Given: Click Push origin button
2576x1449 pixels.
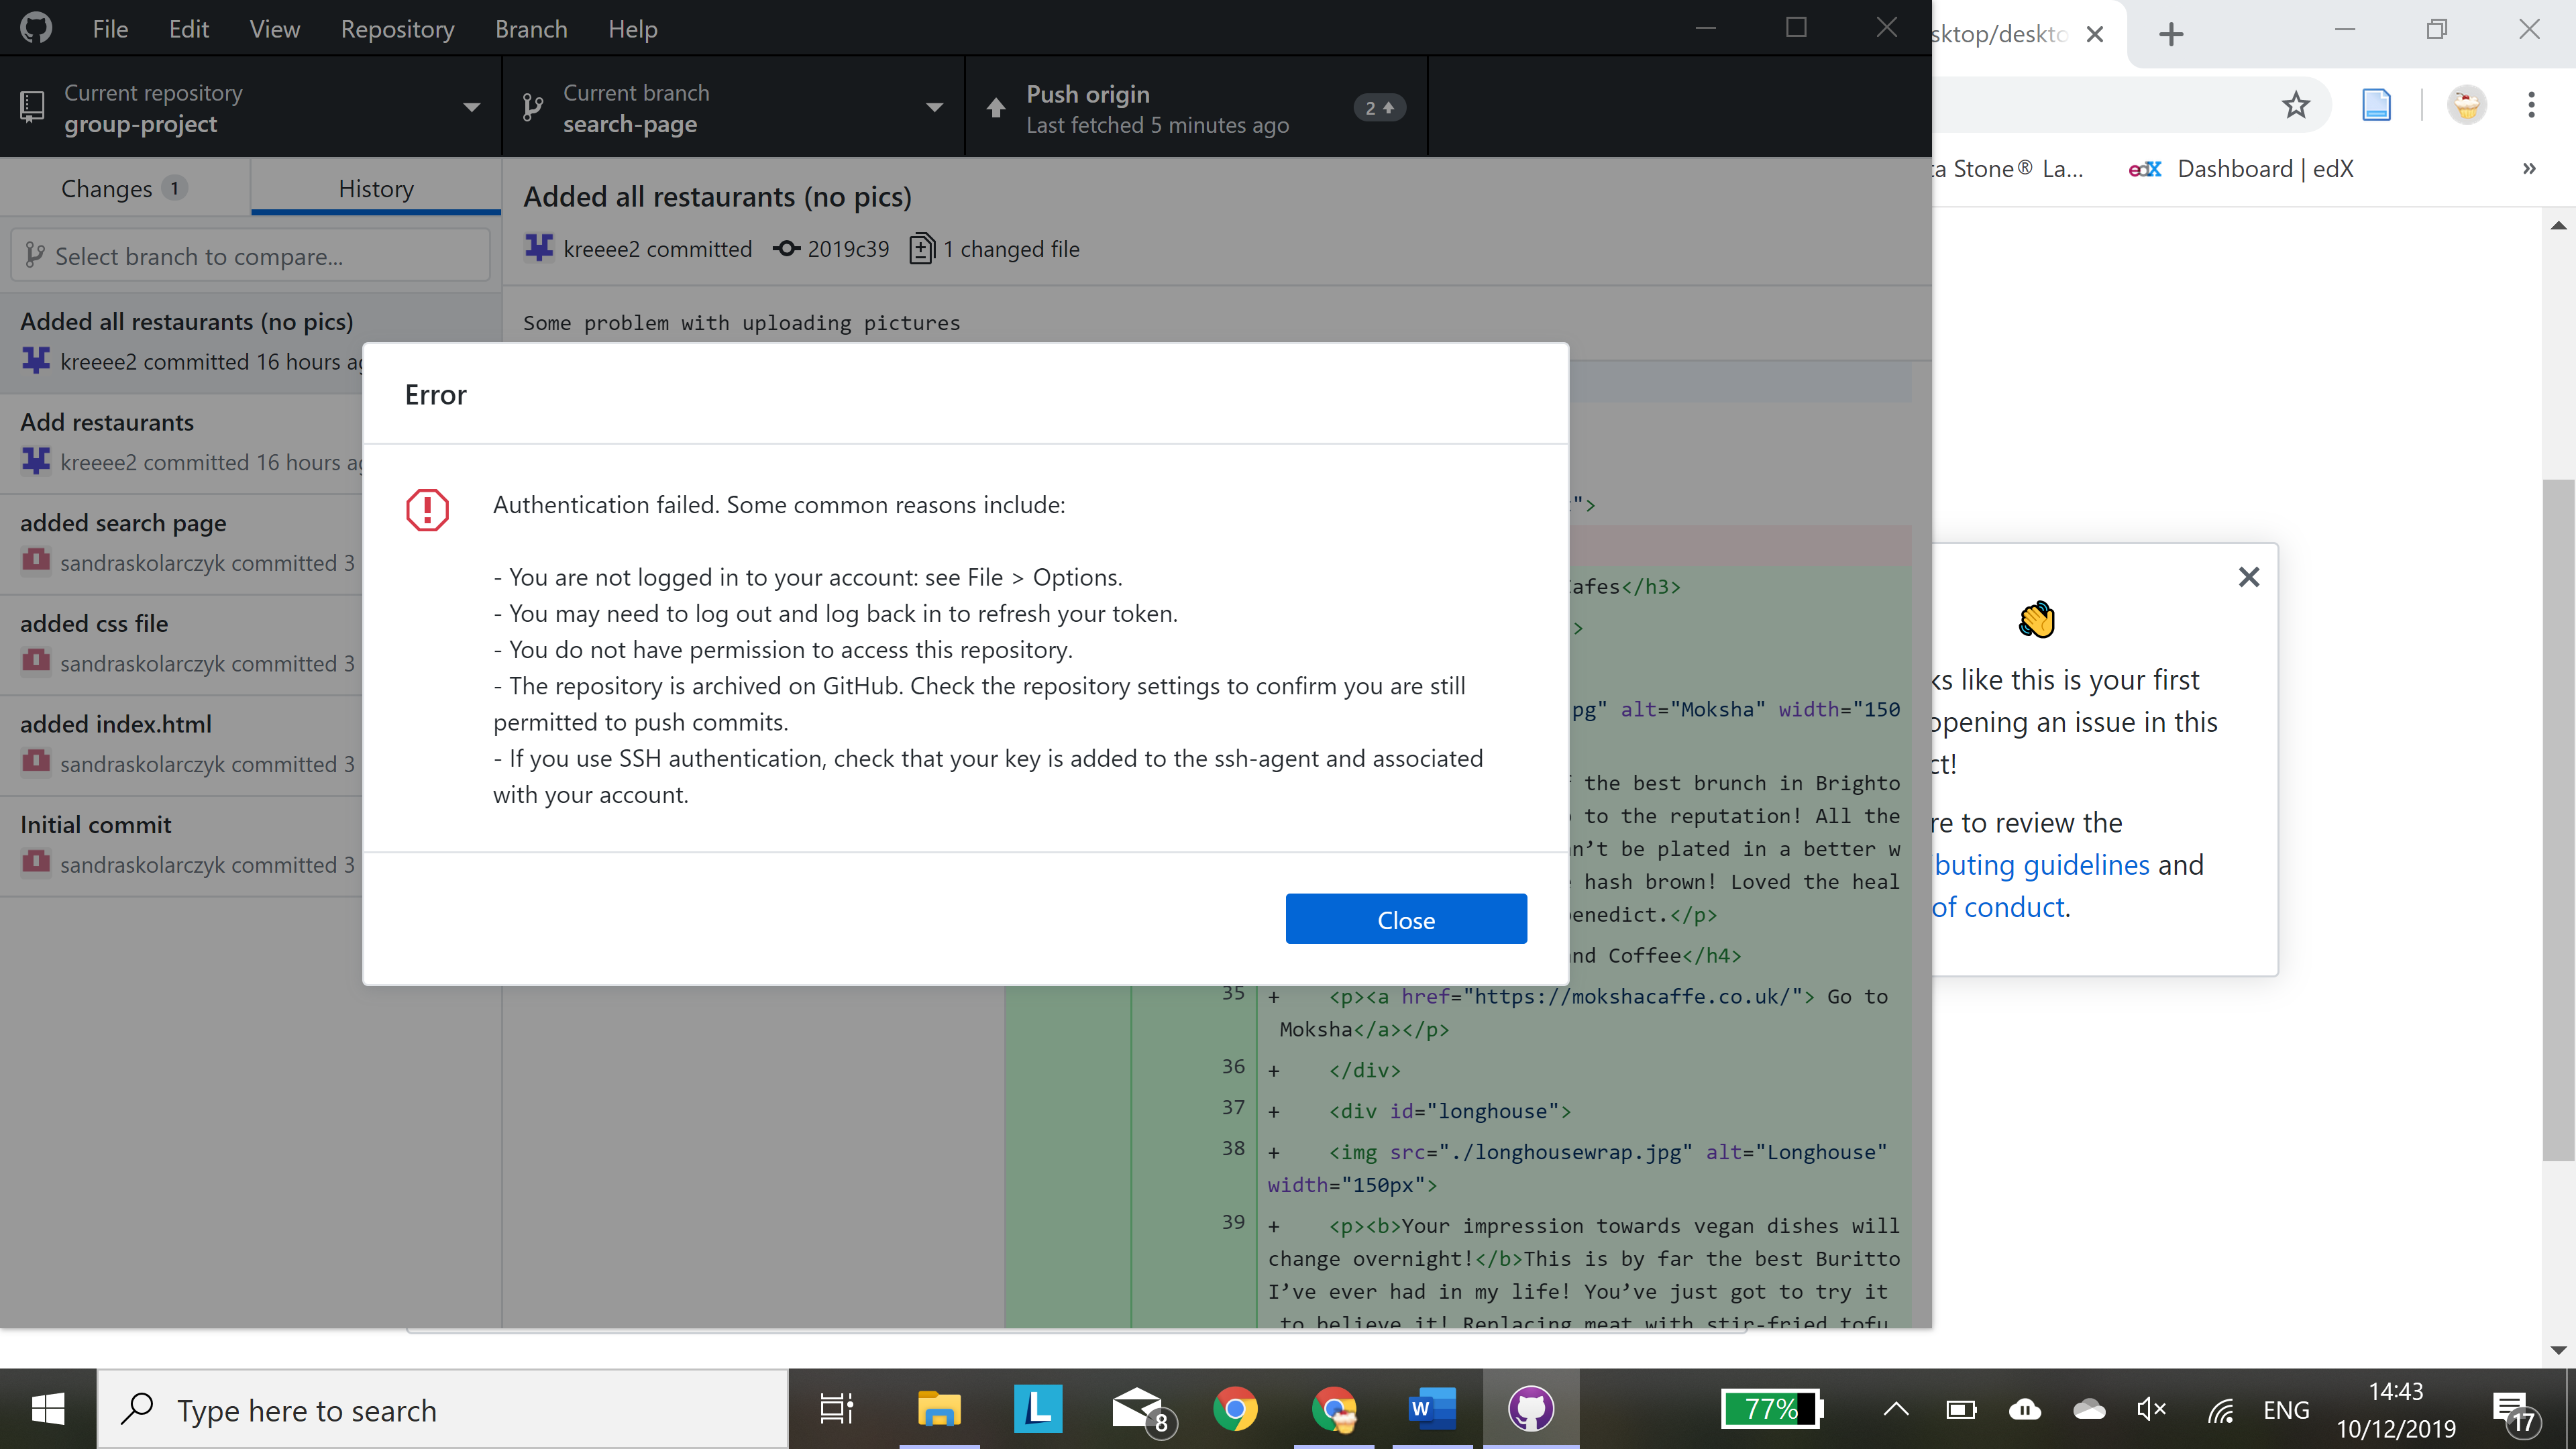Looking at the screenshot, I should (x=1196, y=107).
